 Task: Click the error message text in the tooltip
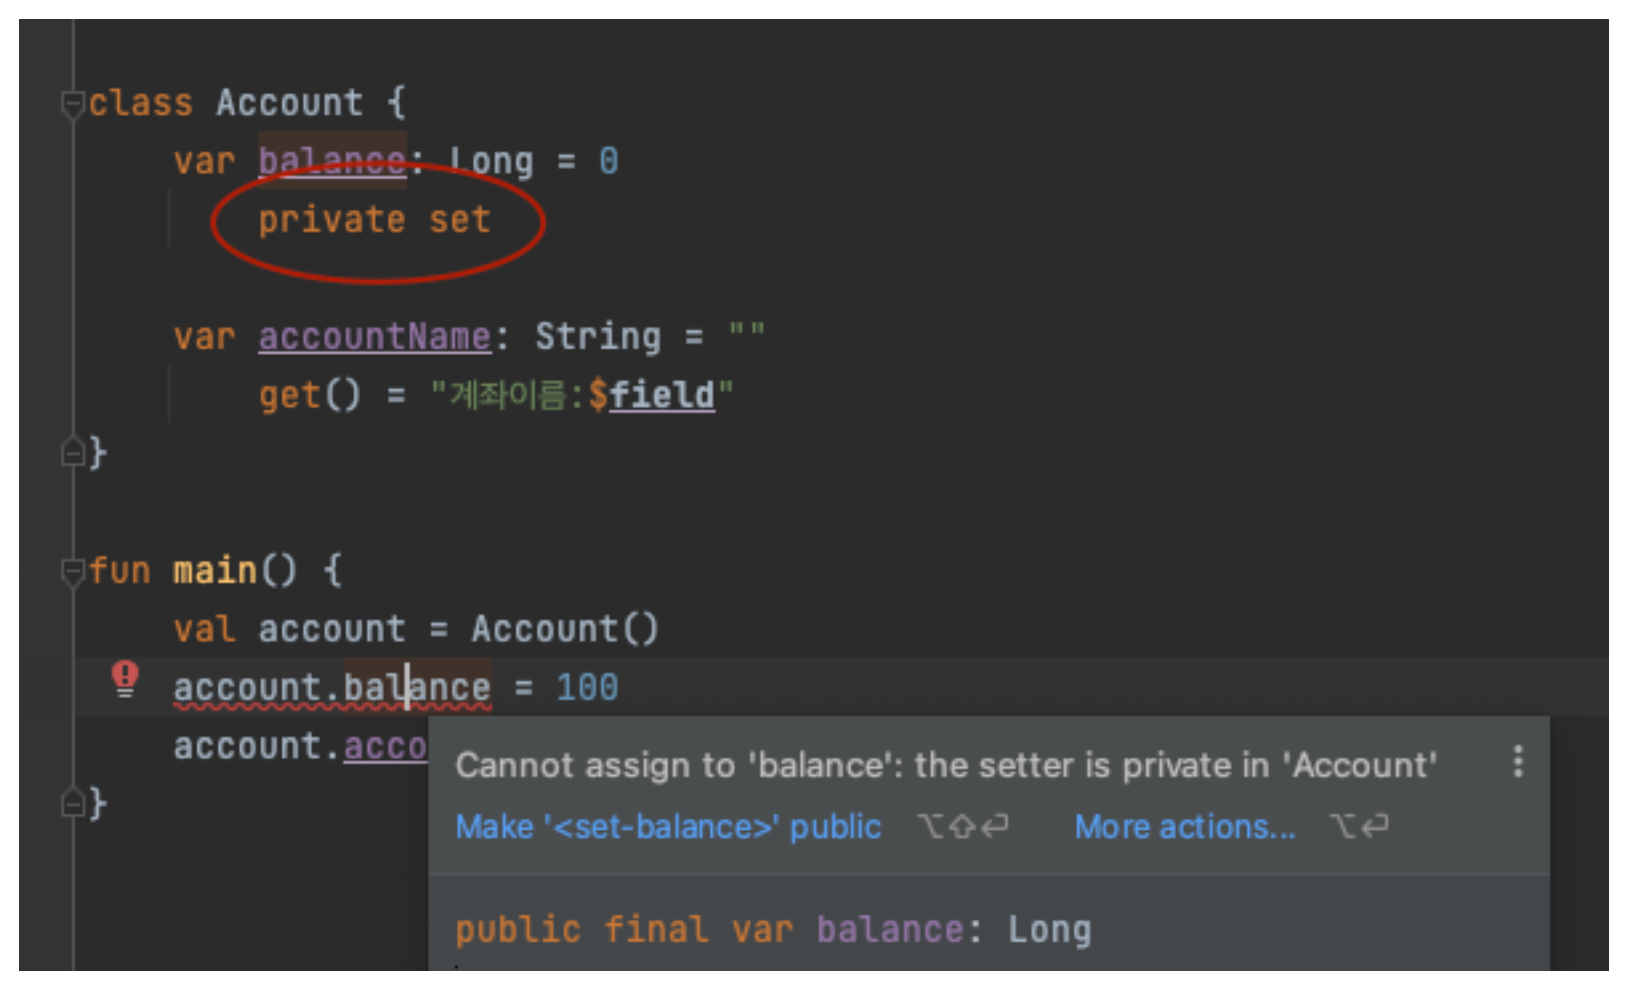tap(945, 766)
